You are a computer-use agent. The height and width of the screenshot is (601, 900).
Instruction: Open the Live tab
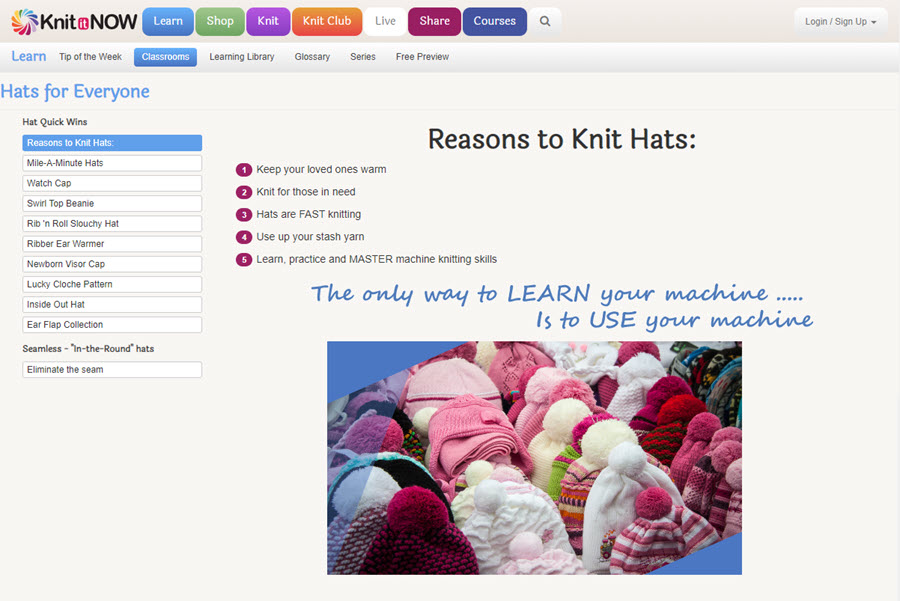tap(385, 21)
